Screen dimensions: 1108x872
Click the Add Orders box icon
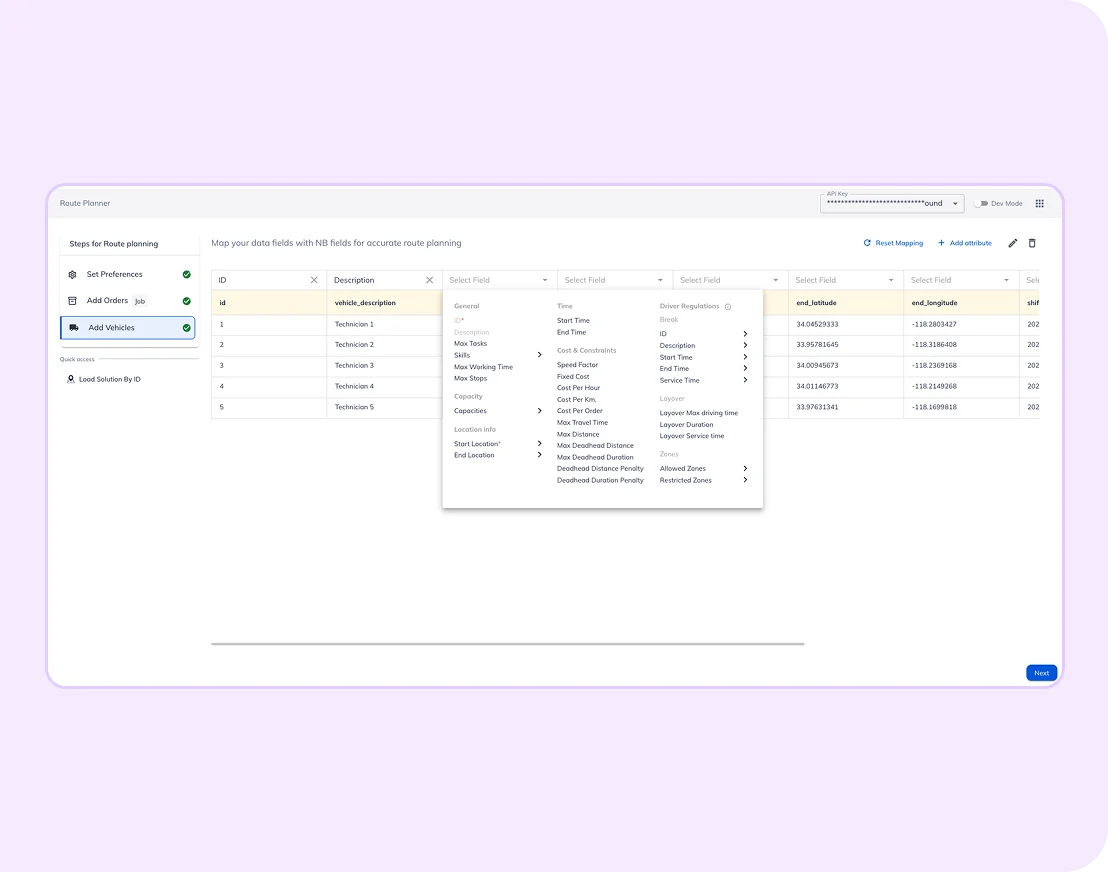click(72, 301)
